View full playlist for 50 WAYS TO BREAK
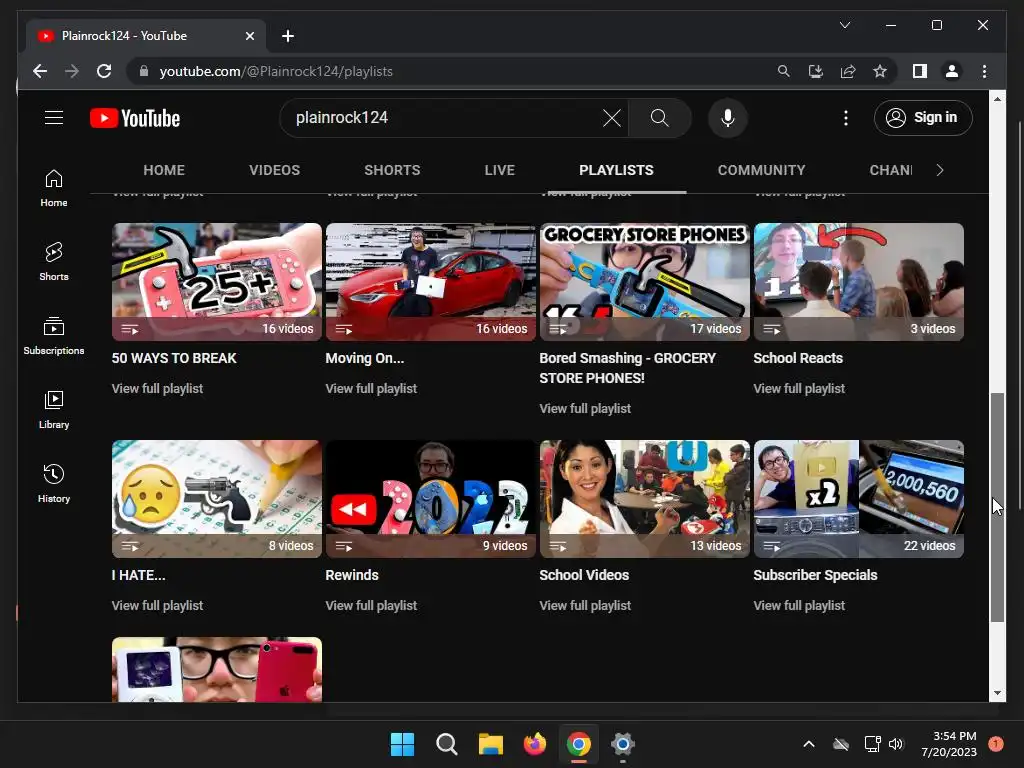The height and width of the screenshot is (768, 1024). tap(157, 389)
